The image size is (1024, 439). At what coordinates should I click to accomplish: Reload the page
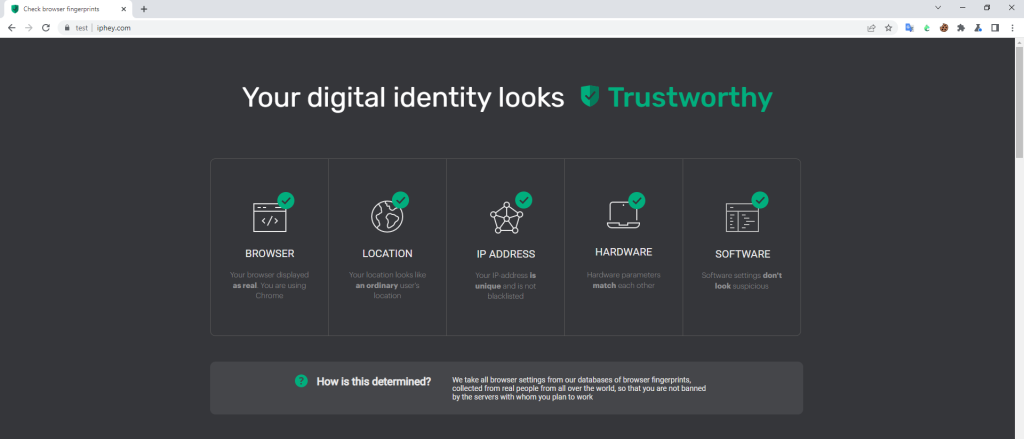click(x=46, y=28)
